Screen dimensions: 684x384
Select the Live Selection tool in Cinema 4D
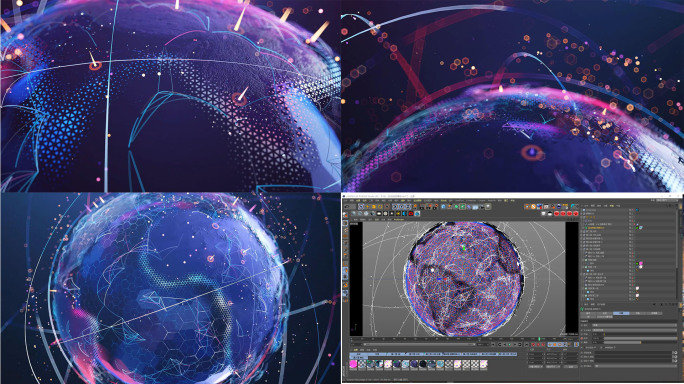[x=361, y=206]
